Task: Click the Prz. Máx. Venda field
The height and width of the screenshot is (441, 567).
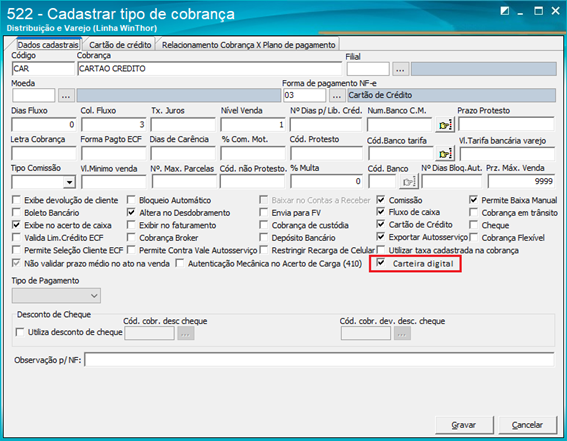Action: pyautogui.click(x=521, y=181)
